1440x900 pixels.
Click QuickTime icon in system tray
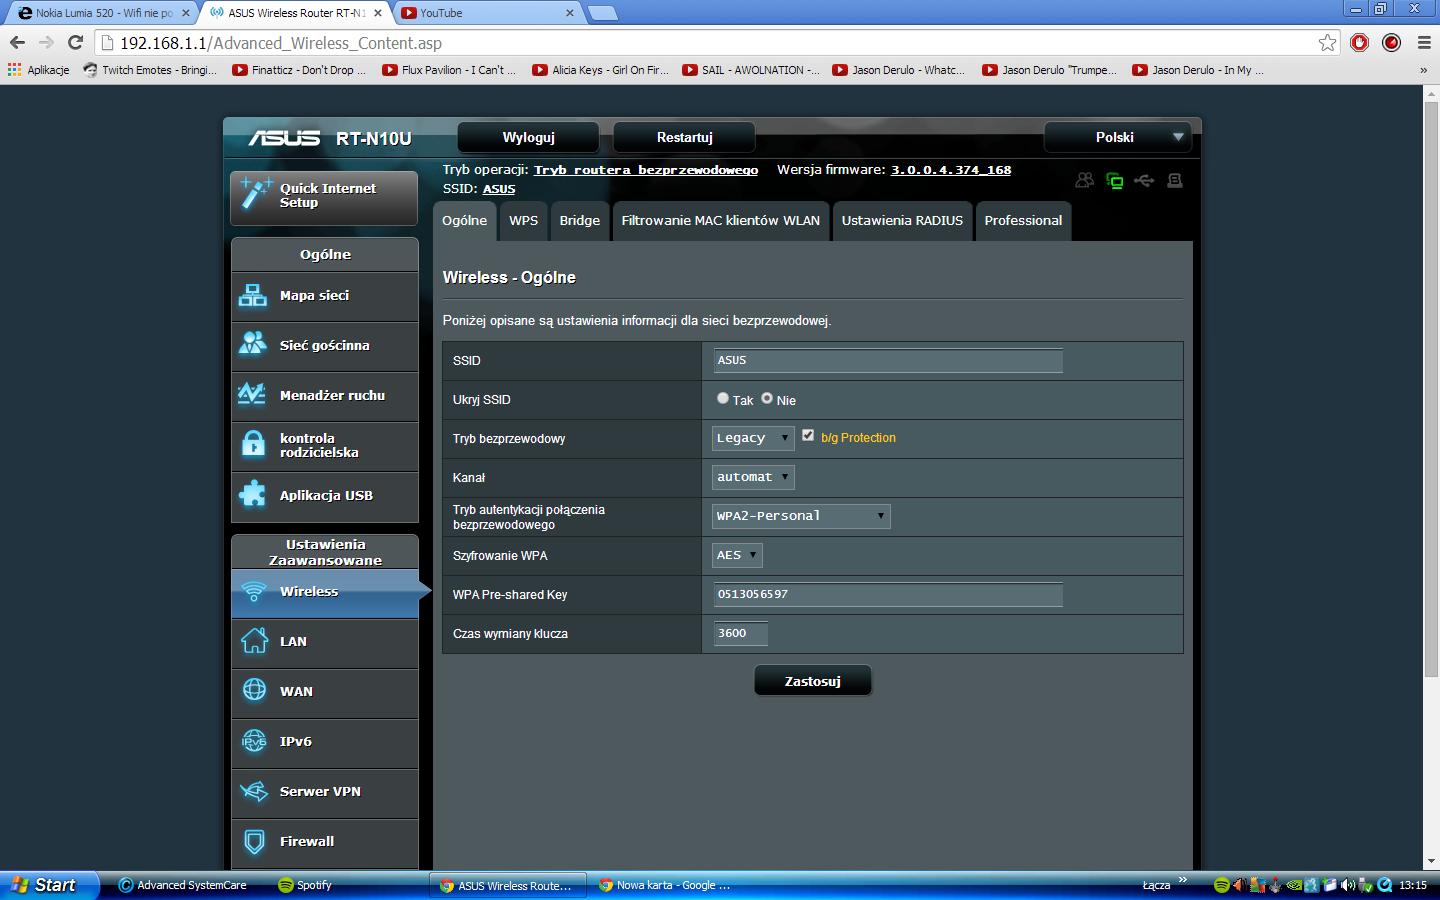[x=1385, y=885]
